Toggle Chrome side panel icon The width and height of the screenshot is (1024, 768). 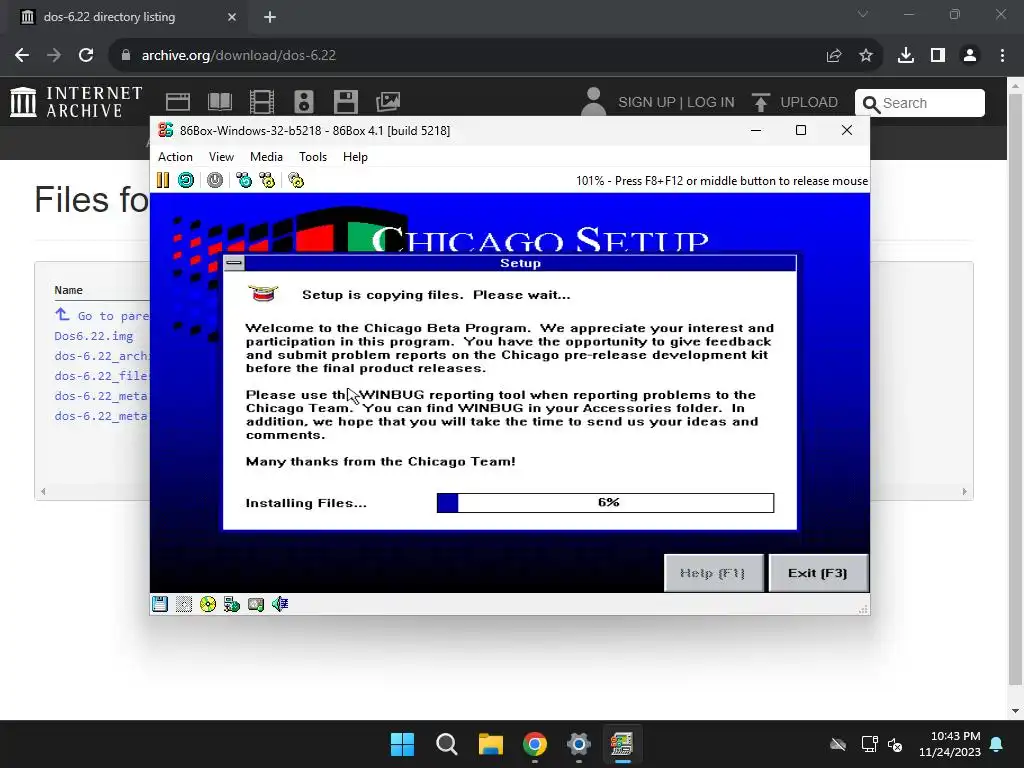938,56
